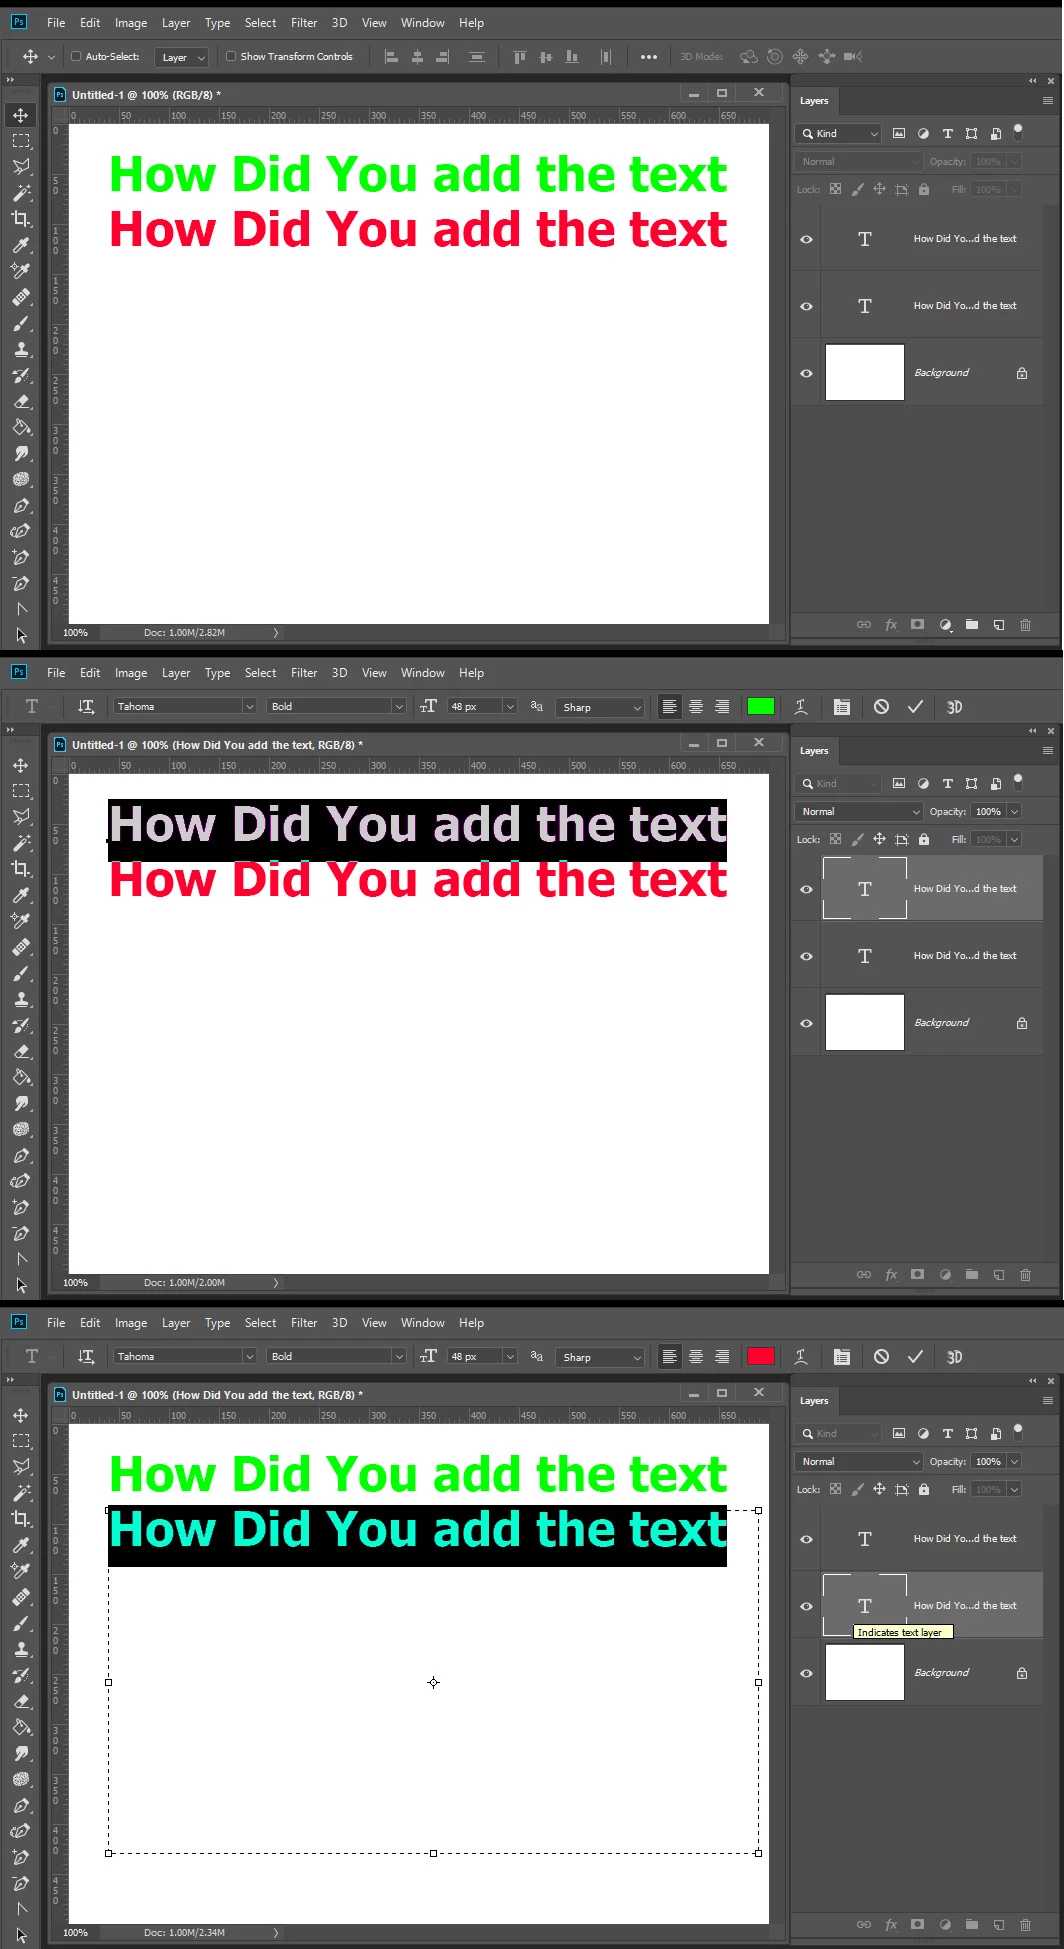Click right-align text icon in the bottom window
1064x1949 pixels.
[x=722, y=1357]
